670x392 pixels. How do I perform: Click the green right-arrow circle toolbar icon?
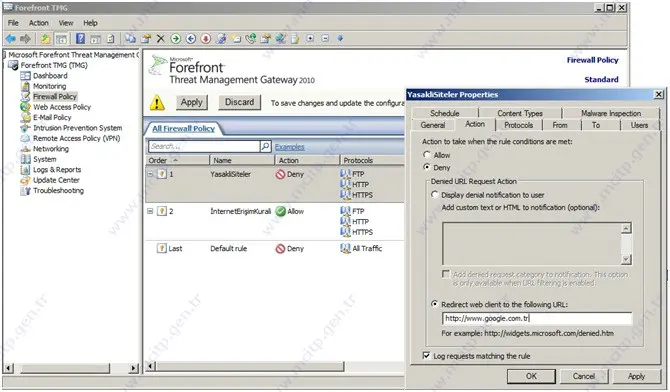176,39
